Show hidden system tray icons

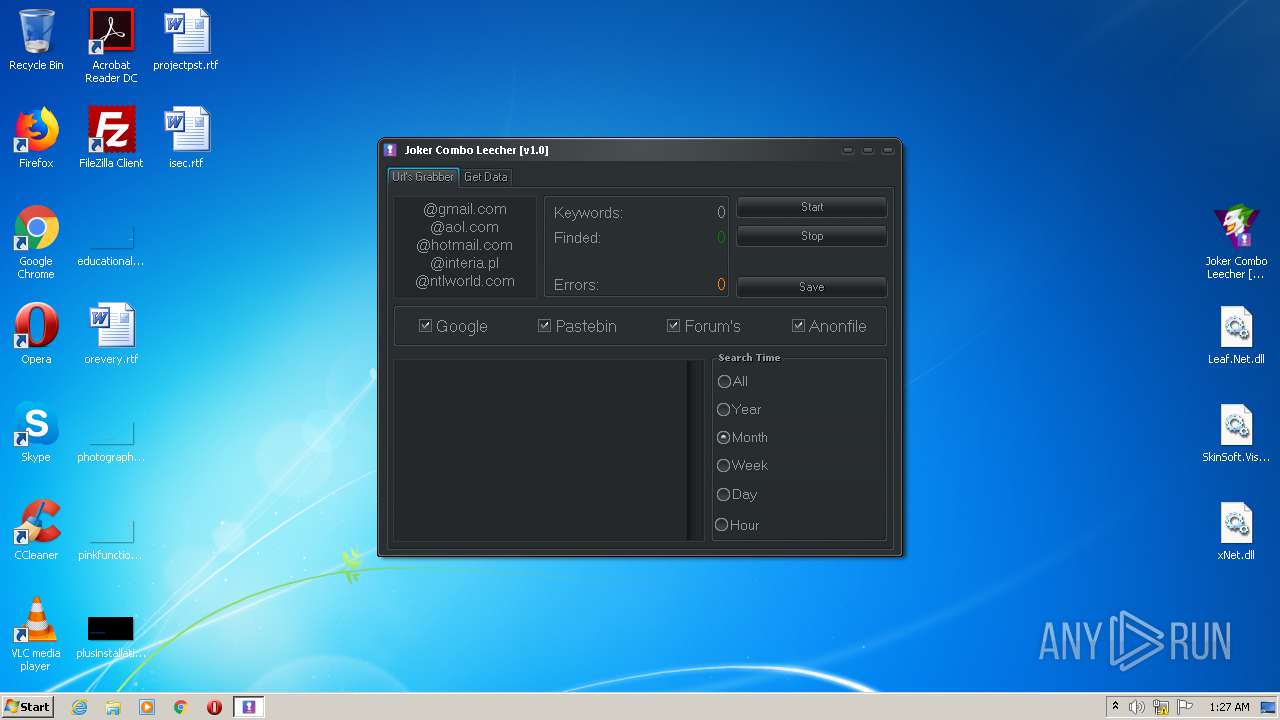(x=1115, y=707)
